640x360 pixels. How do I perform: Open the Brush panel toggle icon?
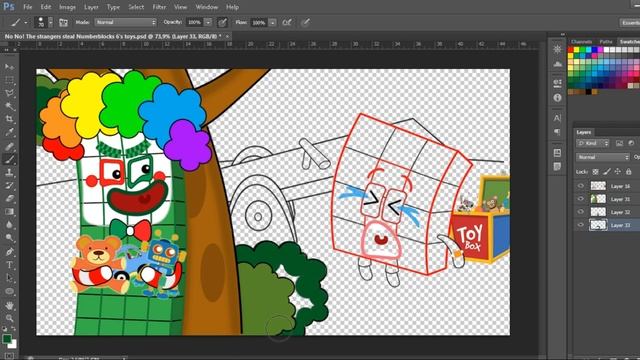point(63,22)
